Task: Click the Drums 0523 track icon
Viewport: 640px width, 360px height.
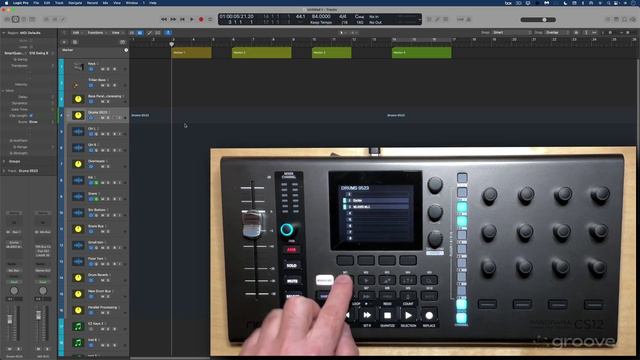Action: [x=78, y=116]
